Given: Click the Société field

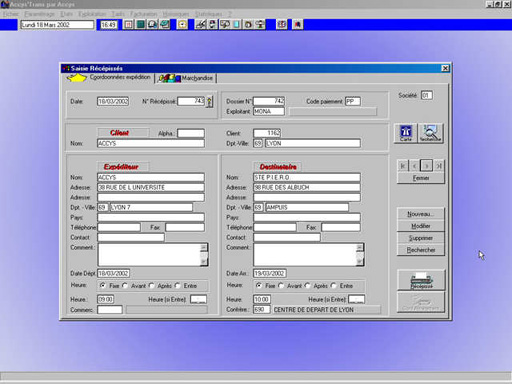Looking at the screenshot, I should (x=427, y=95).
